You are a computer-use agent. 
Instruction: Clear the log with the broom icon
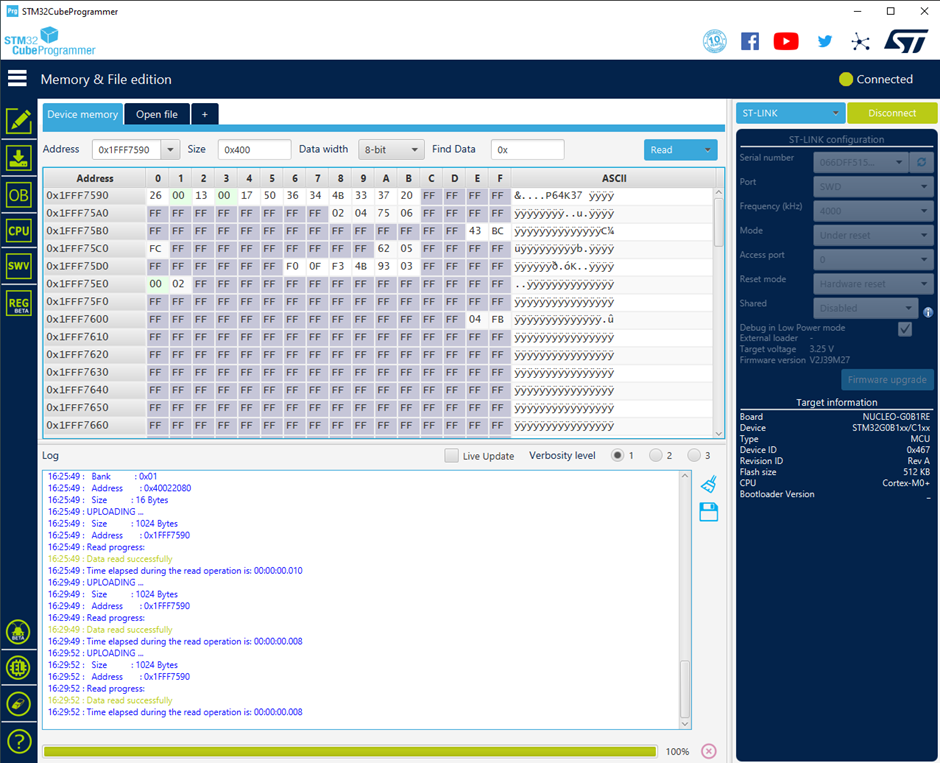tap(709, 484)
